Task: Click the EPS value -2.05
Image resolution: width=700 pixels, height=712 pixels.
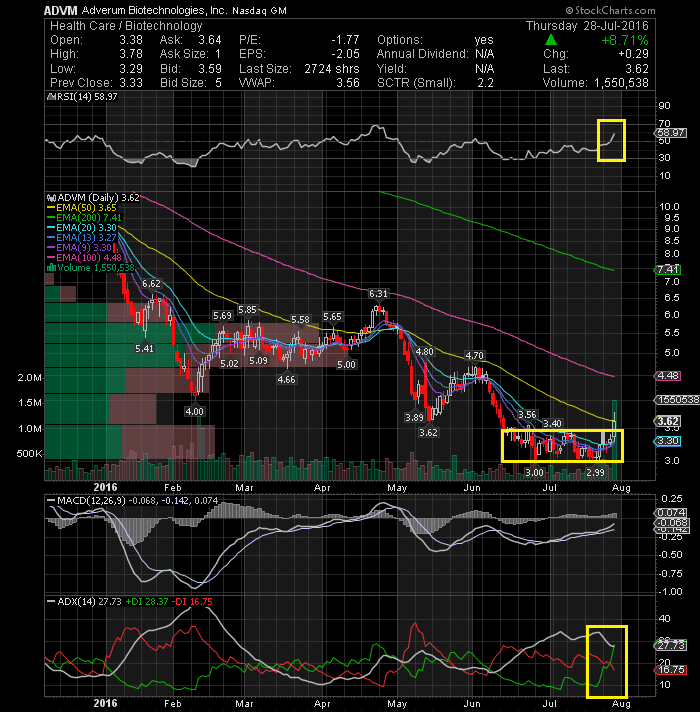Action: pos(345,54)
